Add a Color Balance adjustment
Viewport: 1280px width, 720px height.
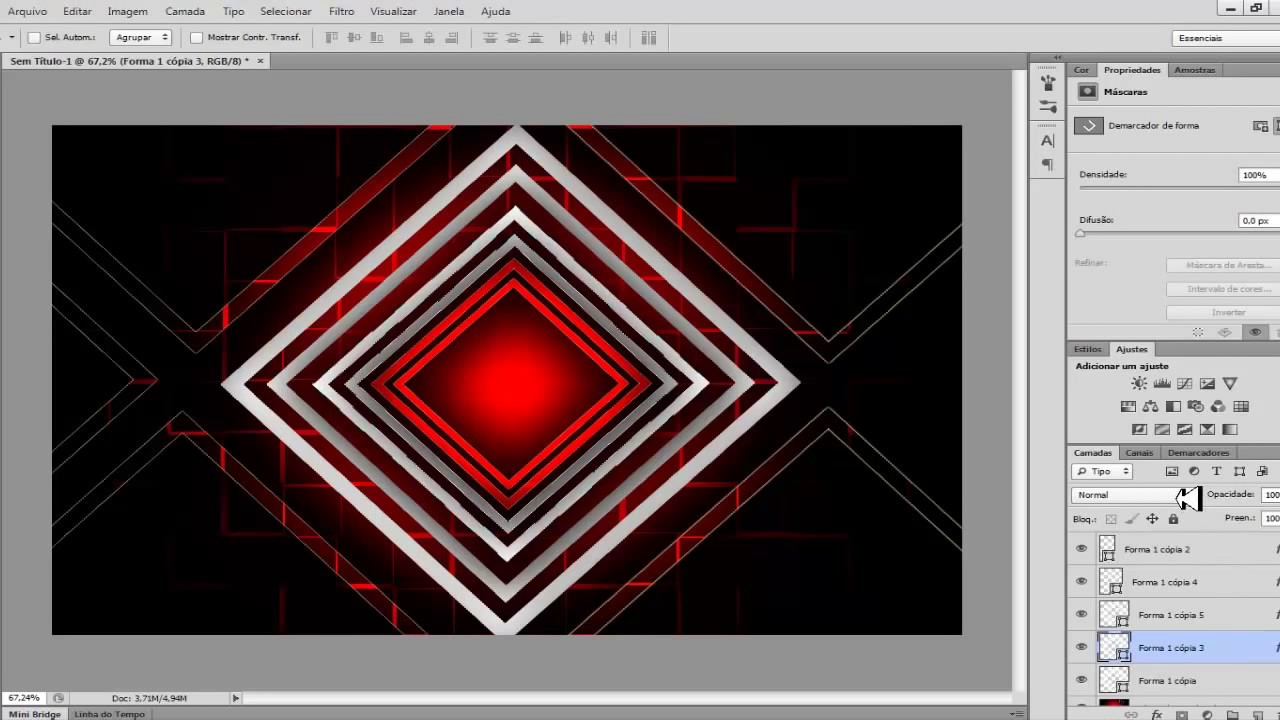(1150, 407)
